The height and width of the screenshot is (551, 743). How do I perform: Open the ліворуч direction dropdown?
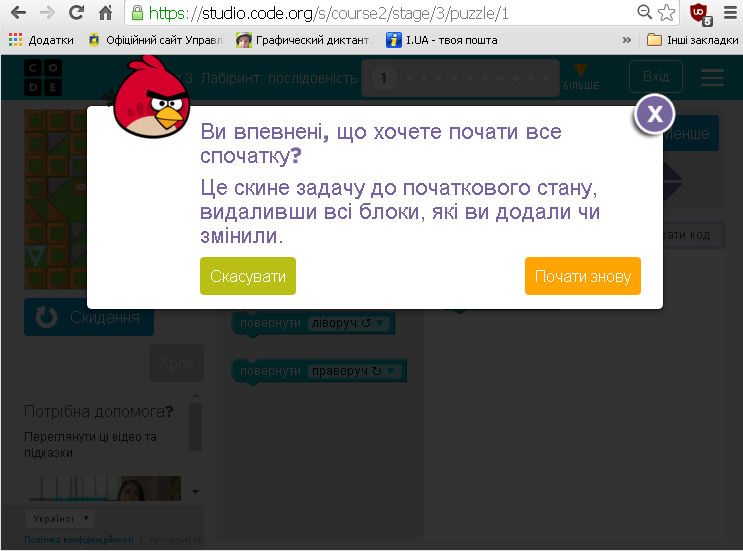tap(349, 323)
